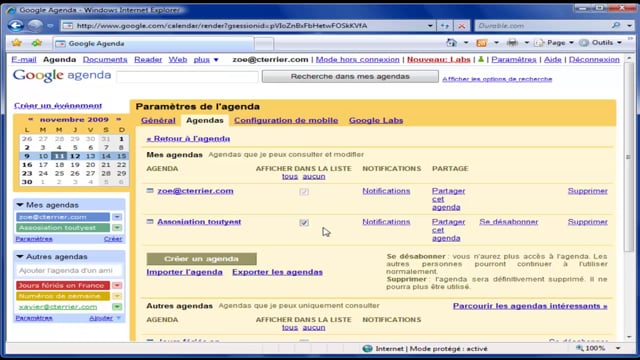Click the Créer un agenda button

point(201,259)
